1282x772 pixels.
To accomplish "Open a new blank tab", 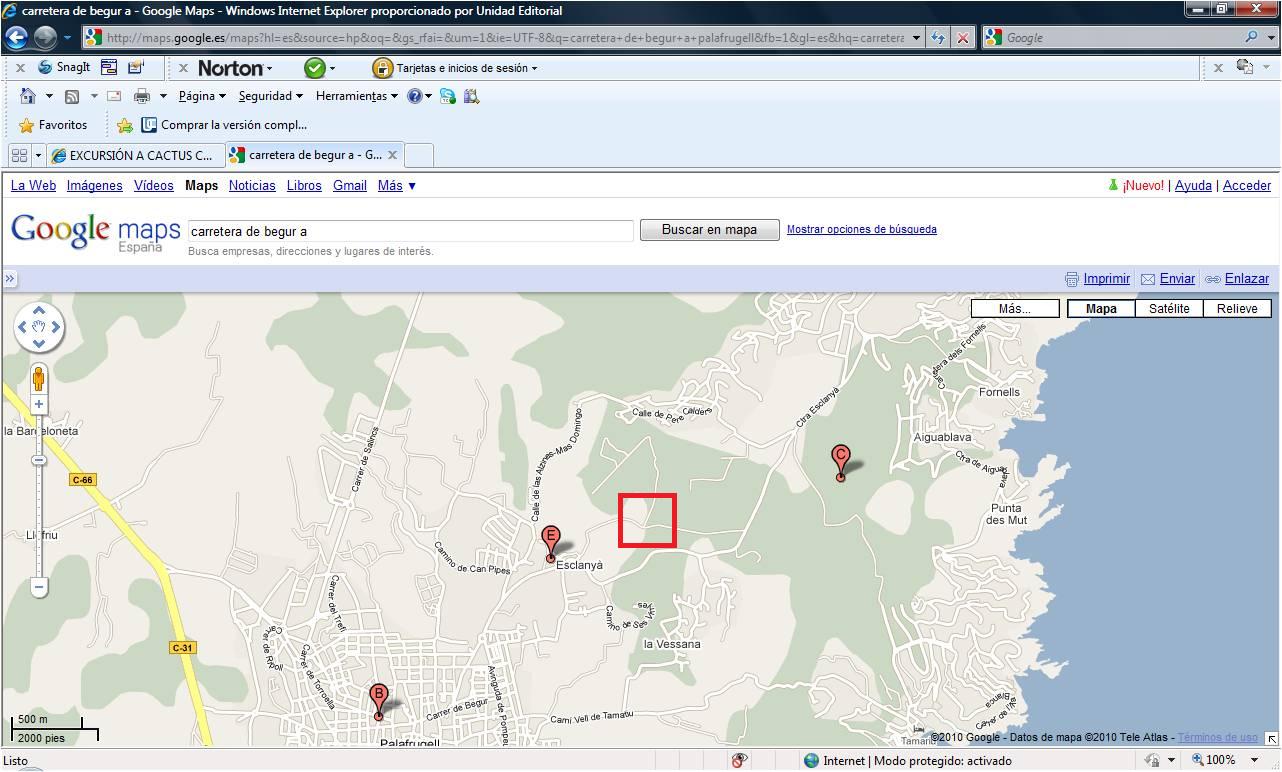I will point(420,155).
